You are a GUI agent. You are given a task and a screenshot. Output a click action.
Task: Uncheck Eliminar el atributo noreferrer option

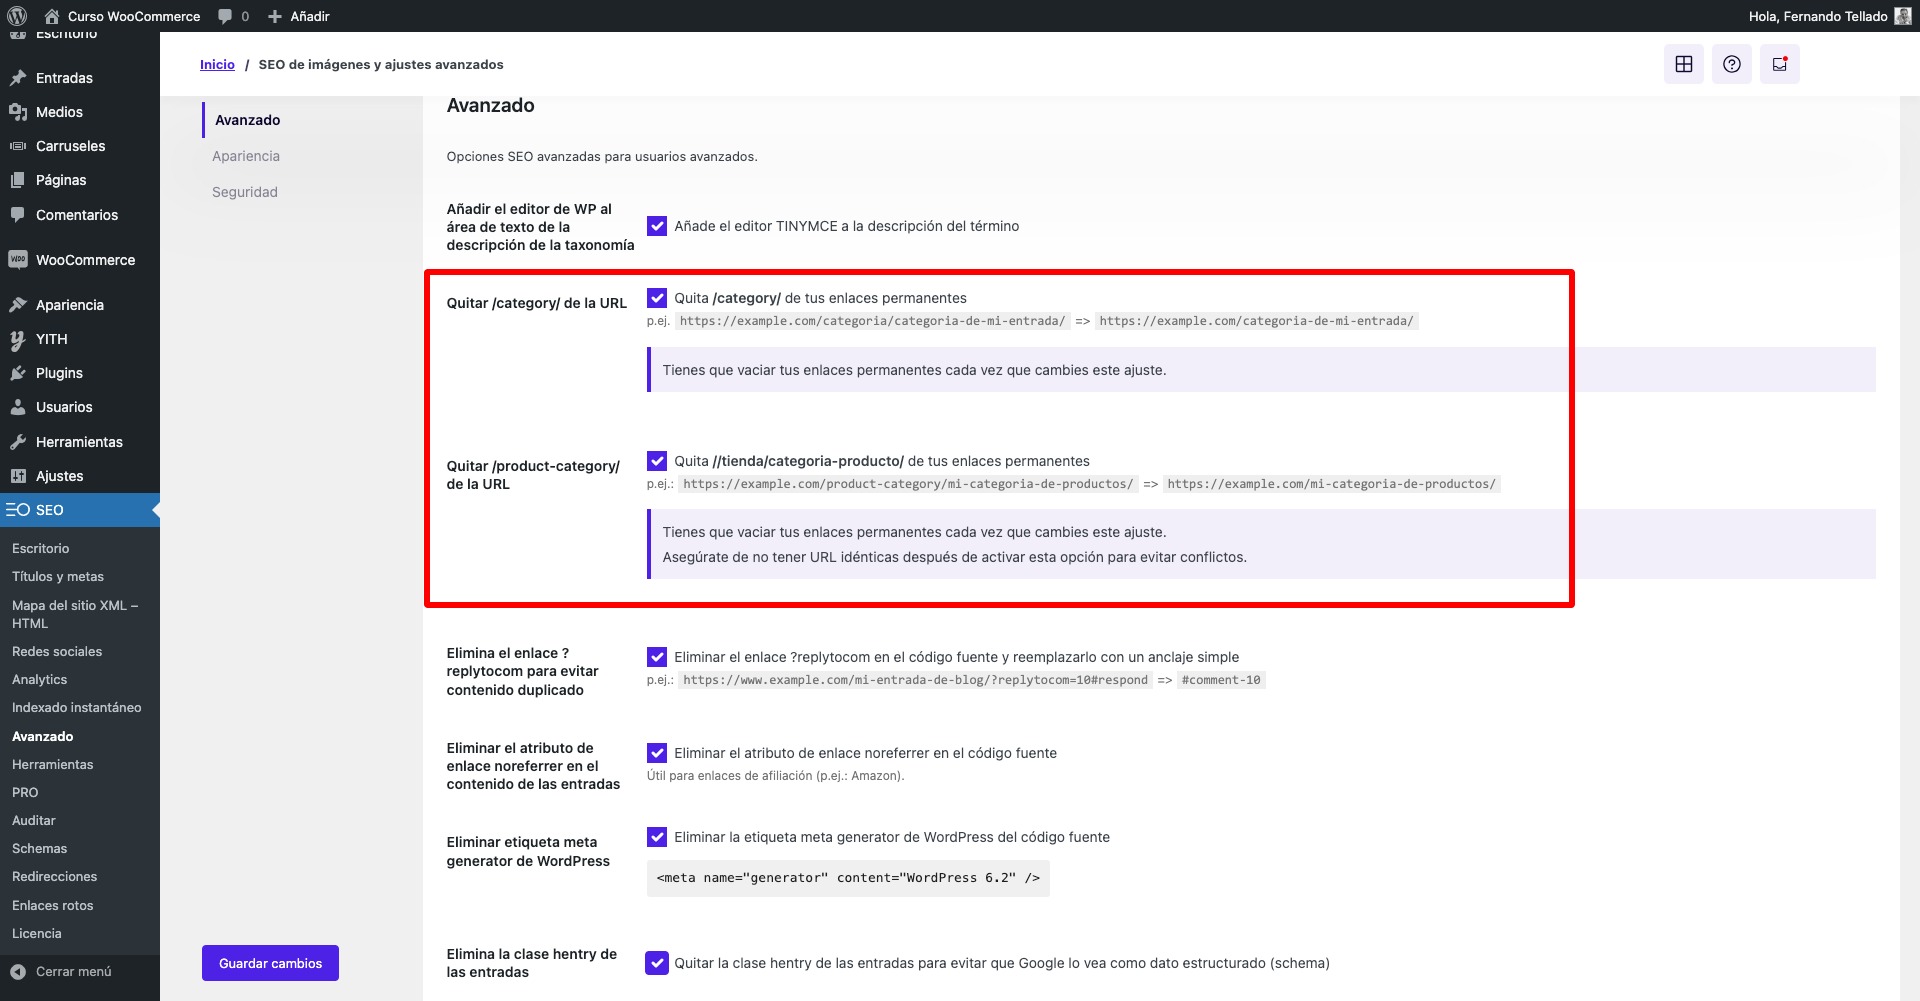657,753
